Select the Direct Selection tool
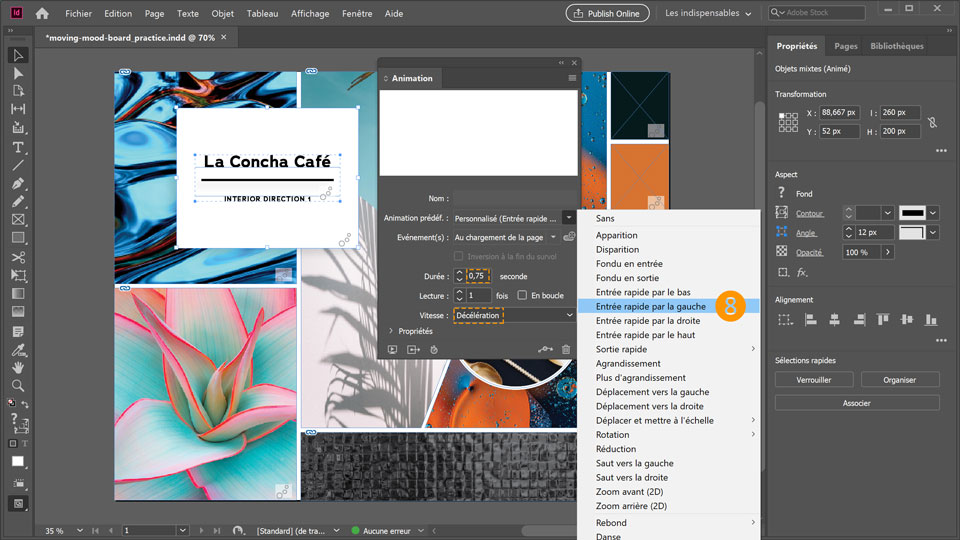960x540 pixels. tap(18, 73)
